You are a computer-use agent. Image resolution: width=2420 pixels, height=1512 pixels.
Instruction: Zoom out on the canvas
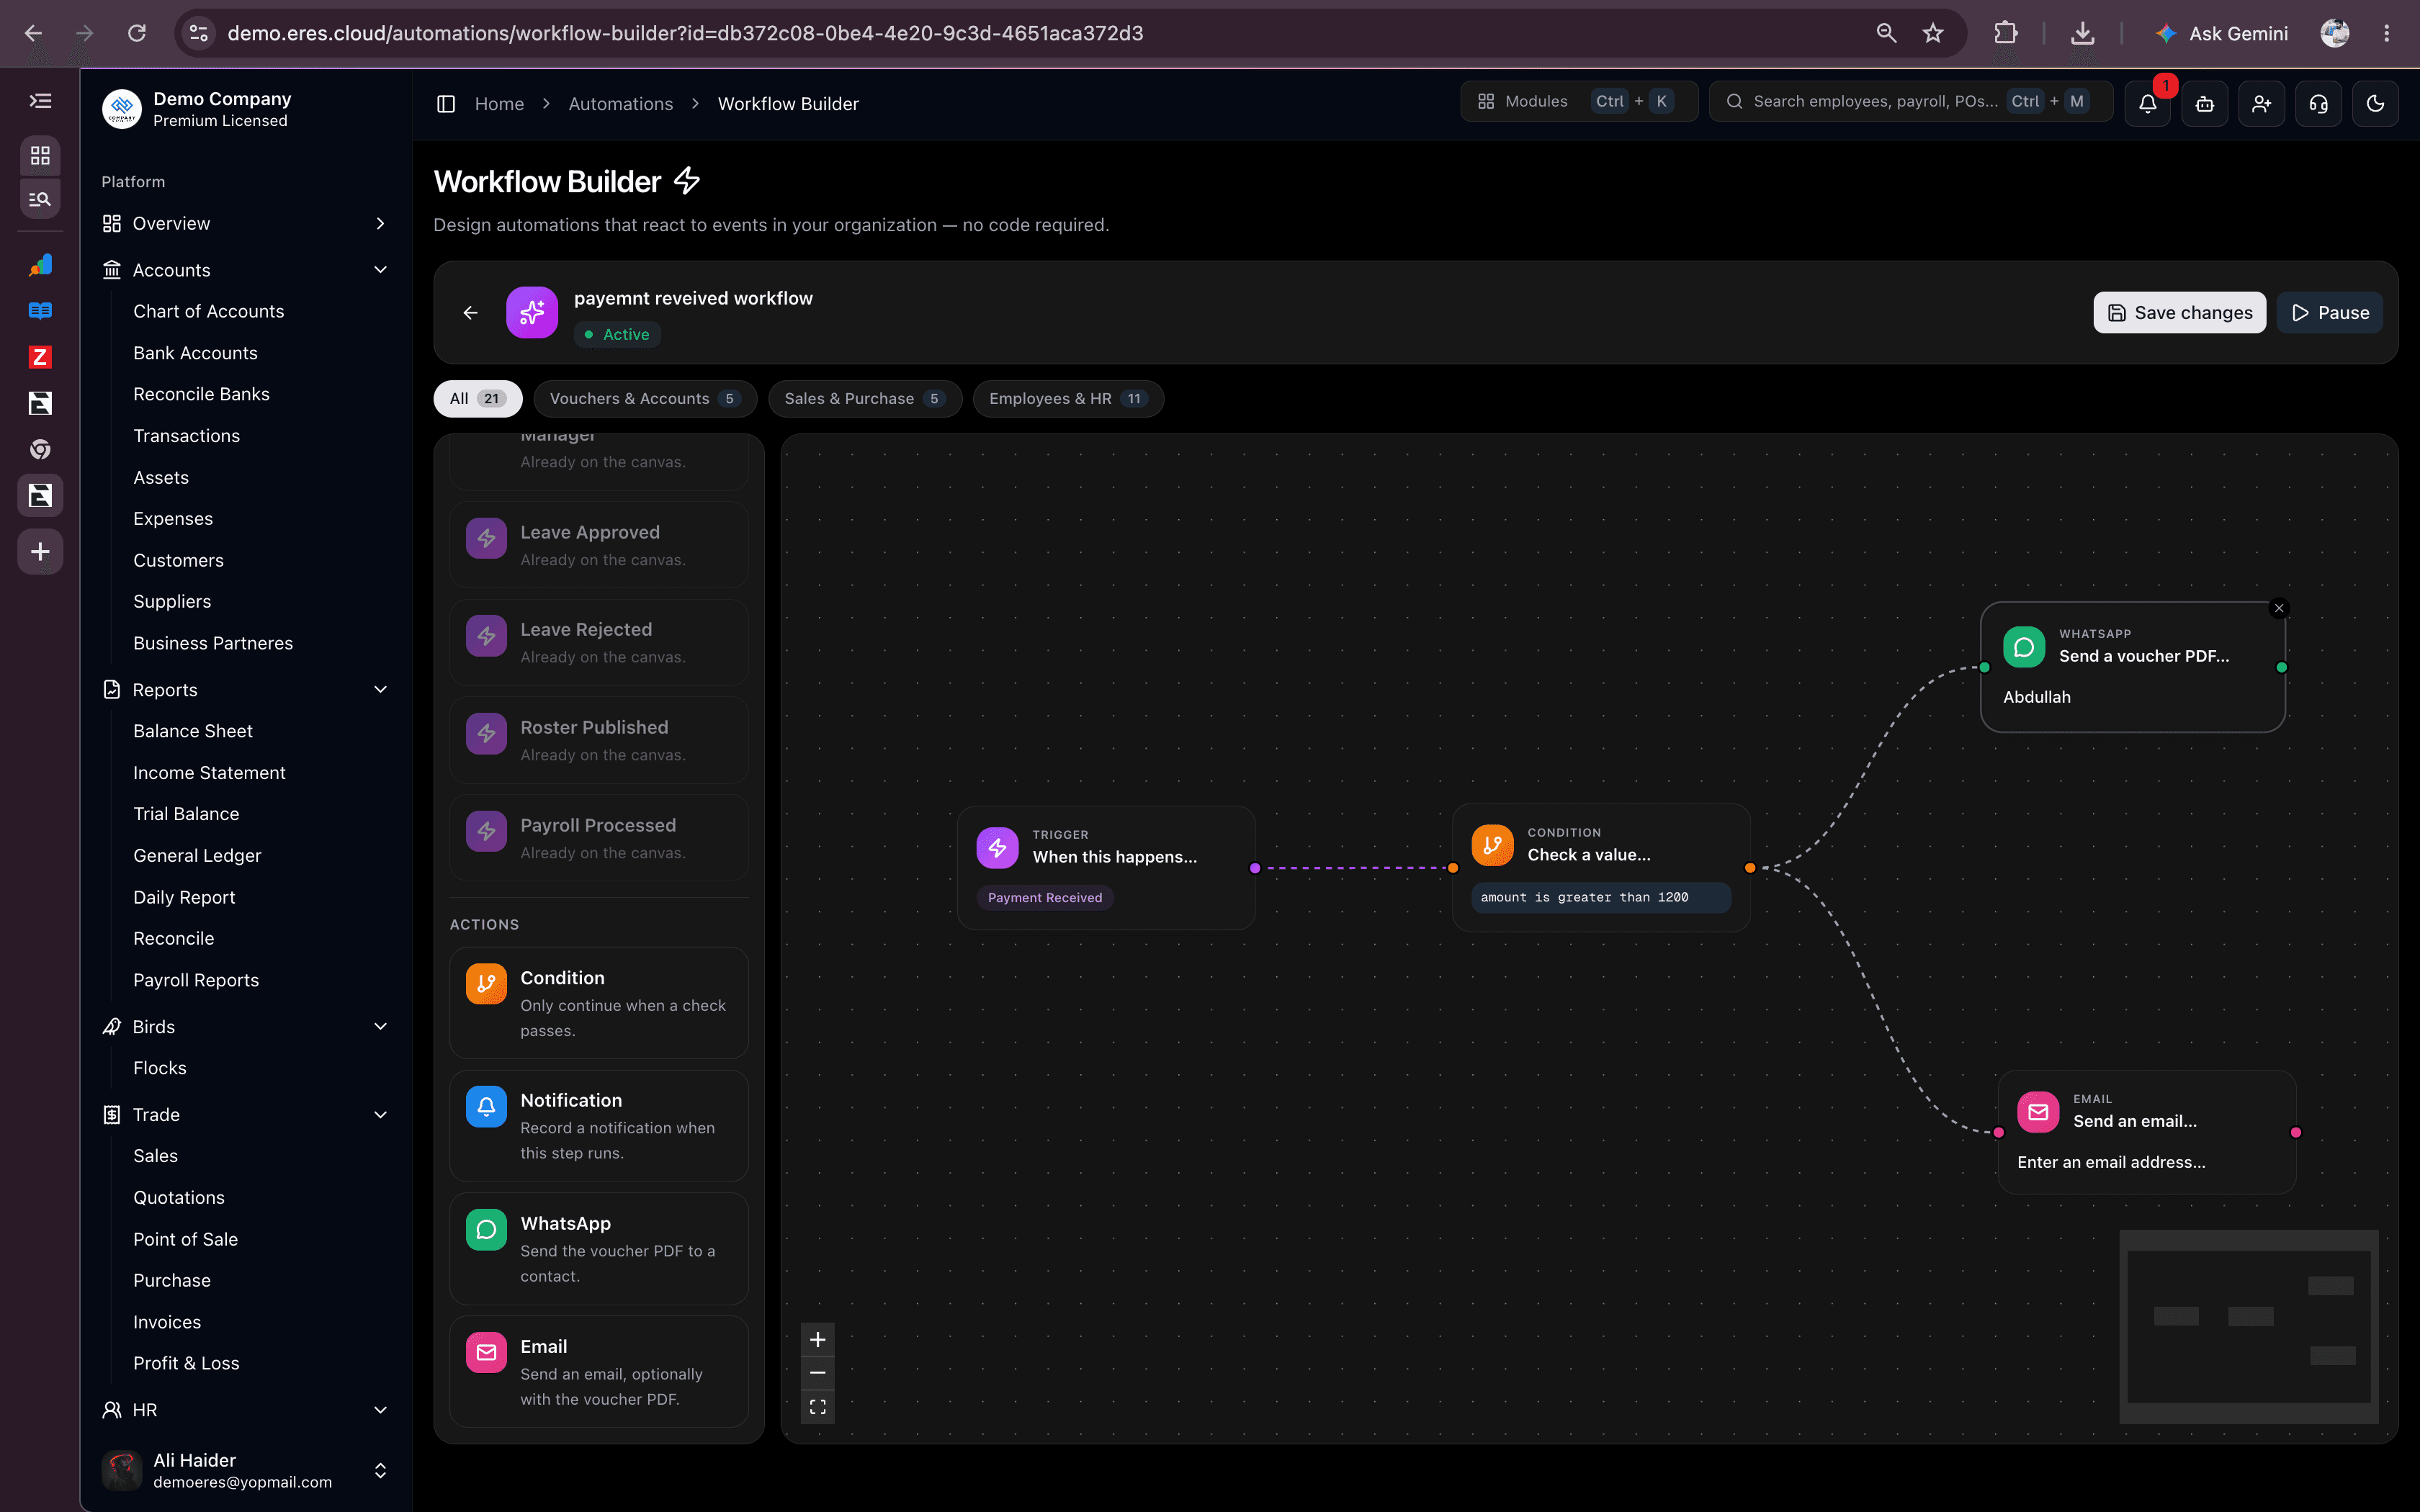[817, 1373]
